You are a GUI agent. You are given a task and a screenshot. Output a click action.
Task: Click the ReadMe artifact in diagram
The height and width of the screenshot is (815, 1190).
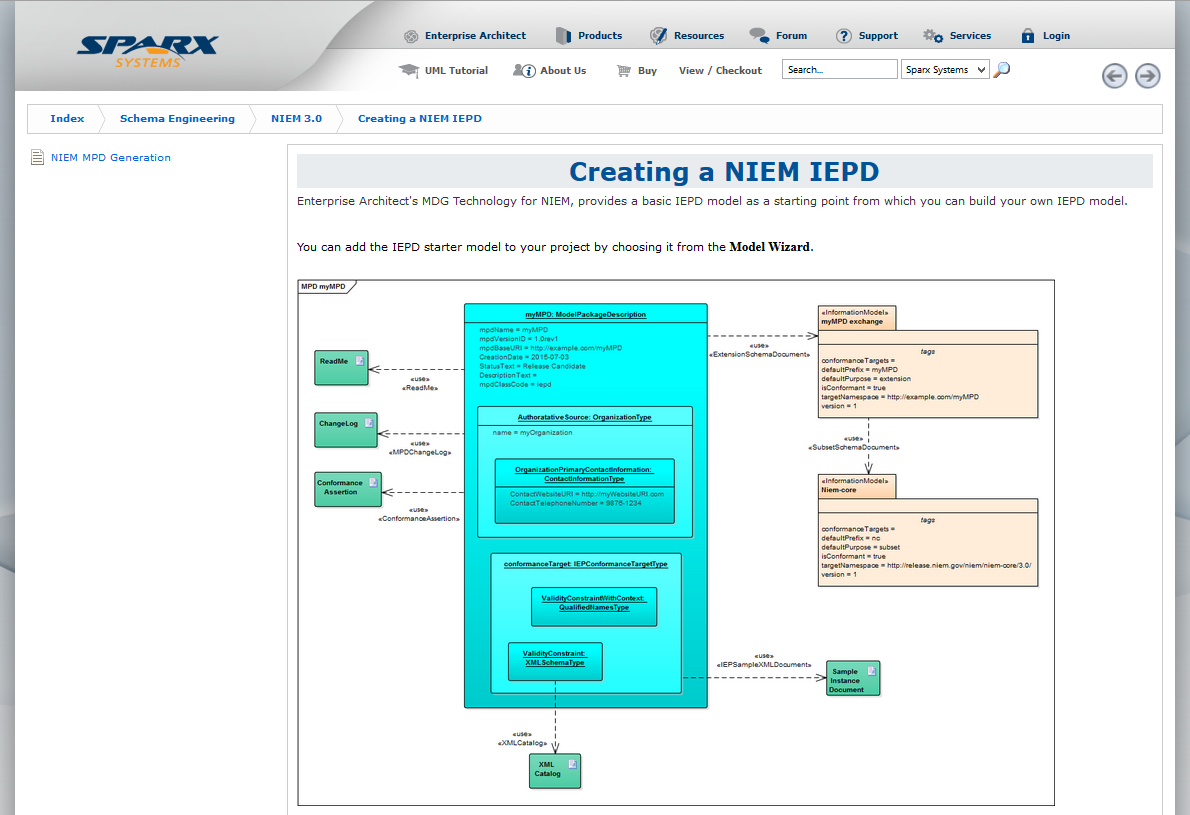(342, 368)
